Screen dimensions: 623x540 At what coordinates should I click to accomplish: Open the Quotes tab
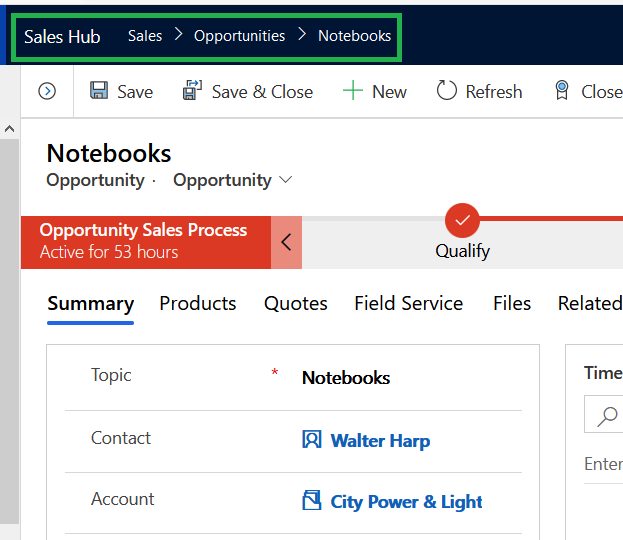pos(296,304)
